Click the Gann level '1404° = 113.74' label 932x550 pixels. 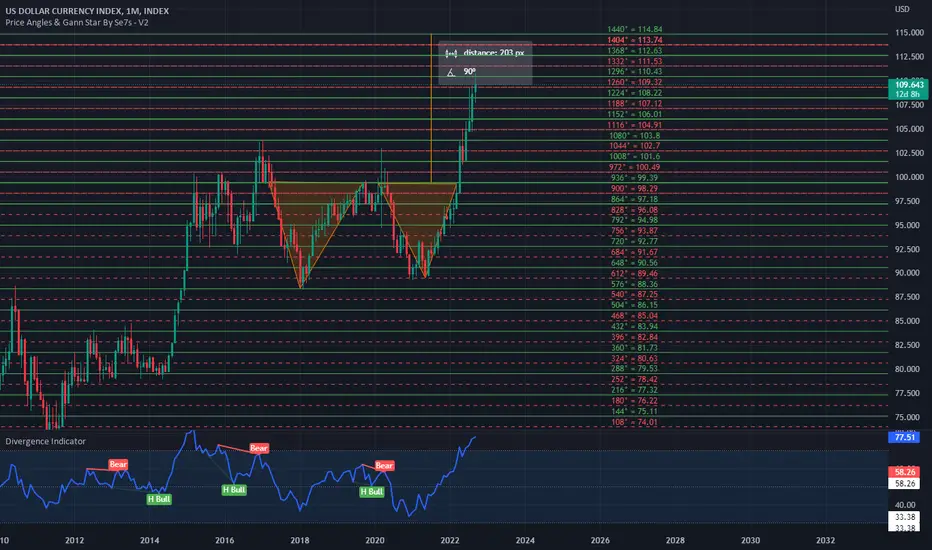click(x=634, y=40)
